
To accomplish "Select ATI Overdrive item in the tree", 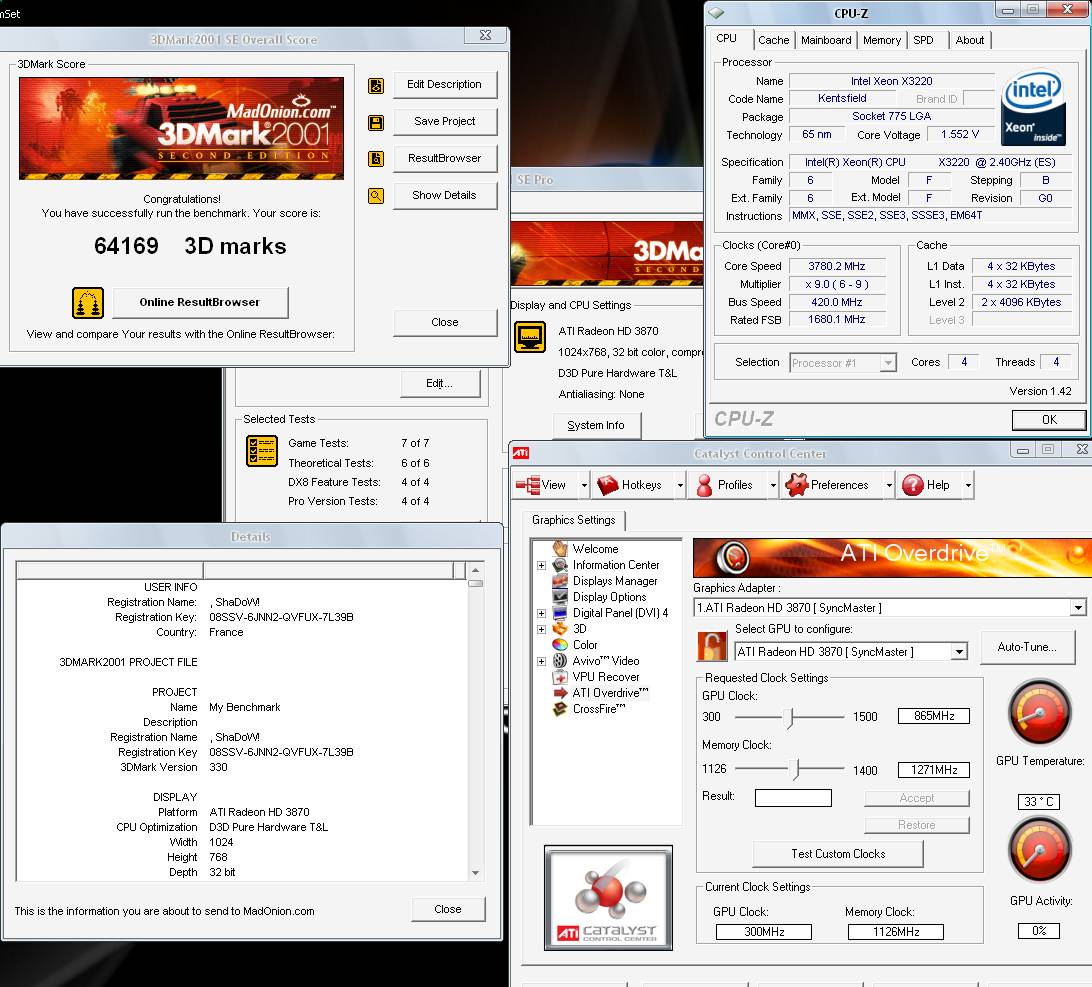I will tap(609, 693).
